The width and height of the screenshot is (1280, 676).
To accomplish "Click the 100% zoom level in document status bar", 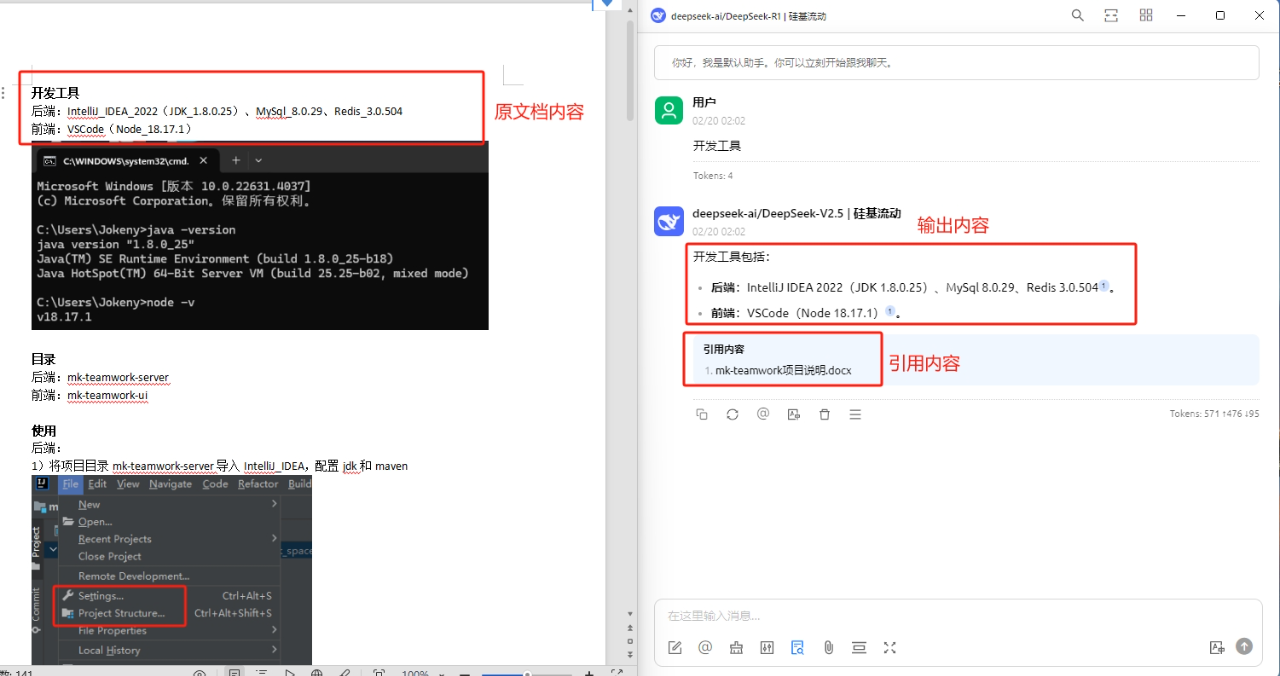I will pos(415,673).
